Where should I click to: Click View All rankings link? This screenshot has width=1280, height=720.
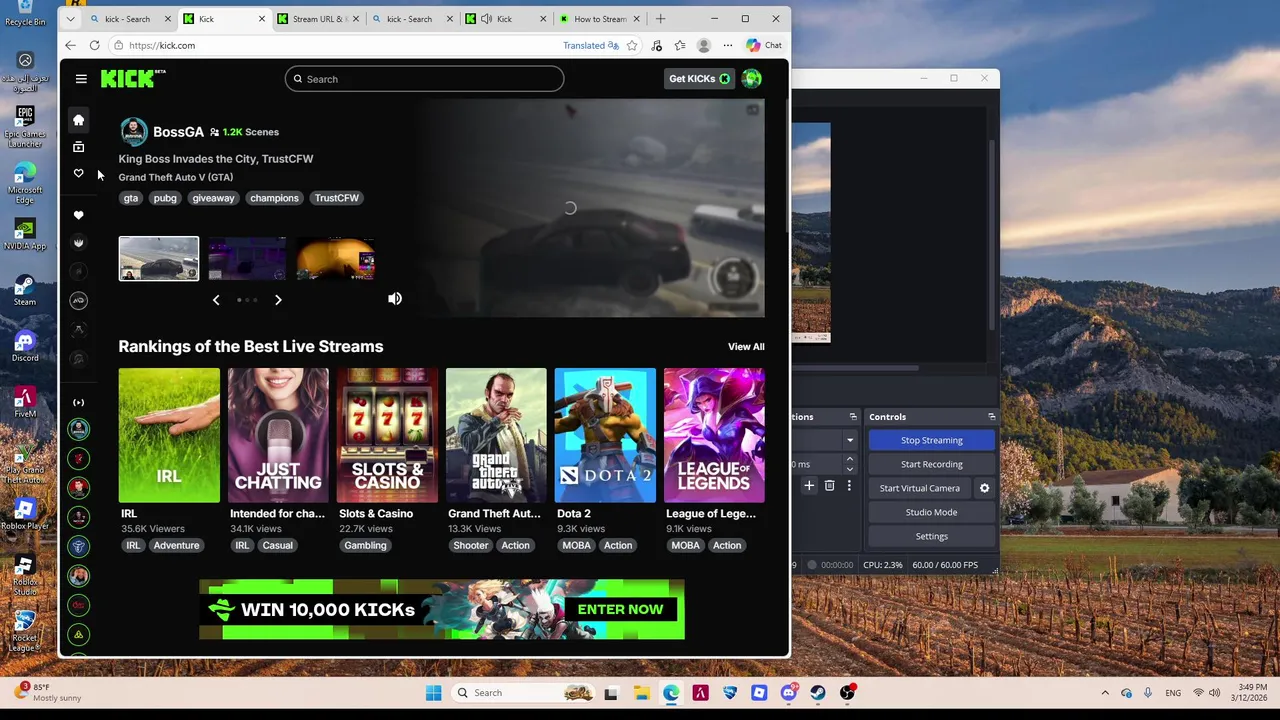coord(746,347)
